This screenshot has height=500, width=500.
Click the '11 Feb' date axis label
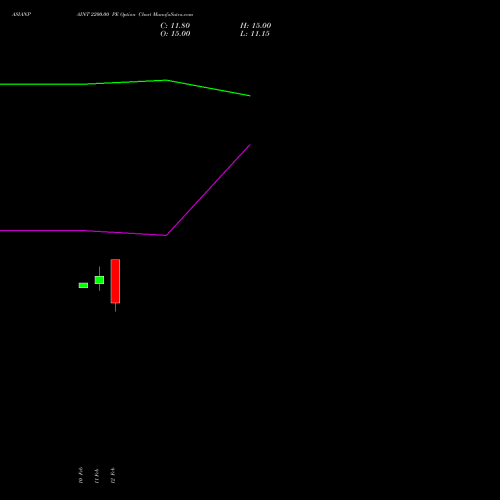coord(97,476)
